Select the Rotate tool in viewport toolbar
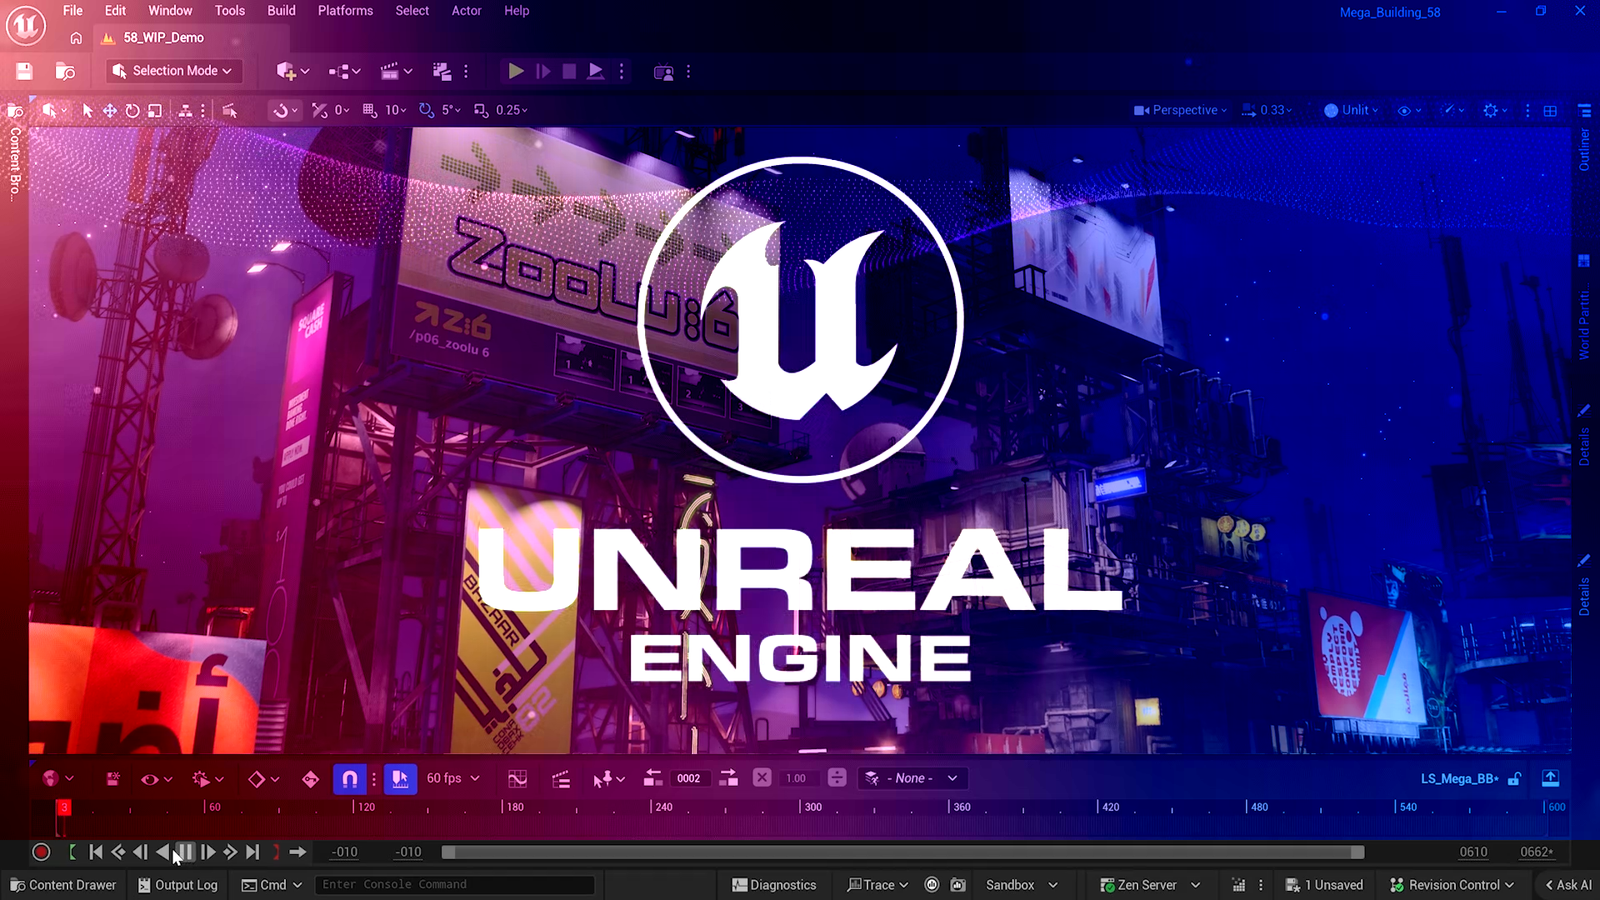Viewport: 1600px width, 900px height. point(132,110)
